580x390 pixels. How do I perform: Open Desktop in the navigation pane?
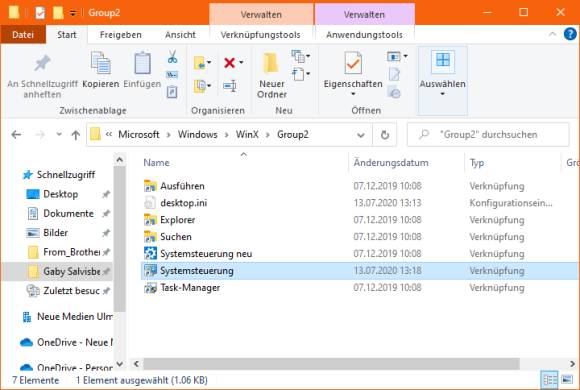click(61, 194)
